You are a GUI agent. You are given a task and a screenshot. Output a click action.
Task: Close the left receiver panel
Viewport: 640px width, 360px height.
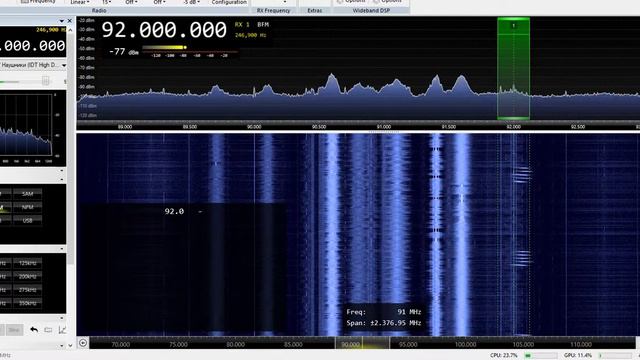[69, 20]
